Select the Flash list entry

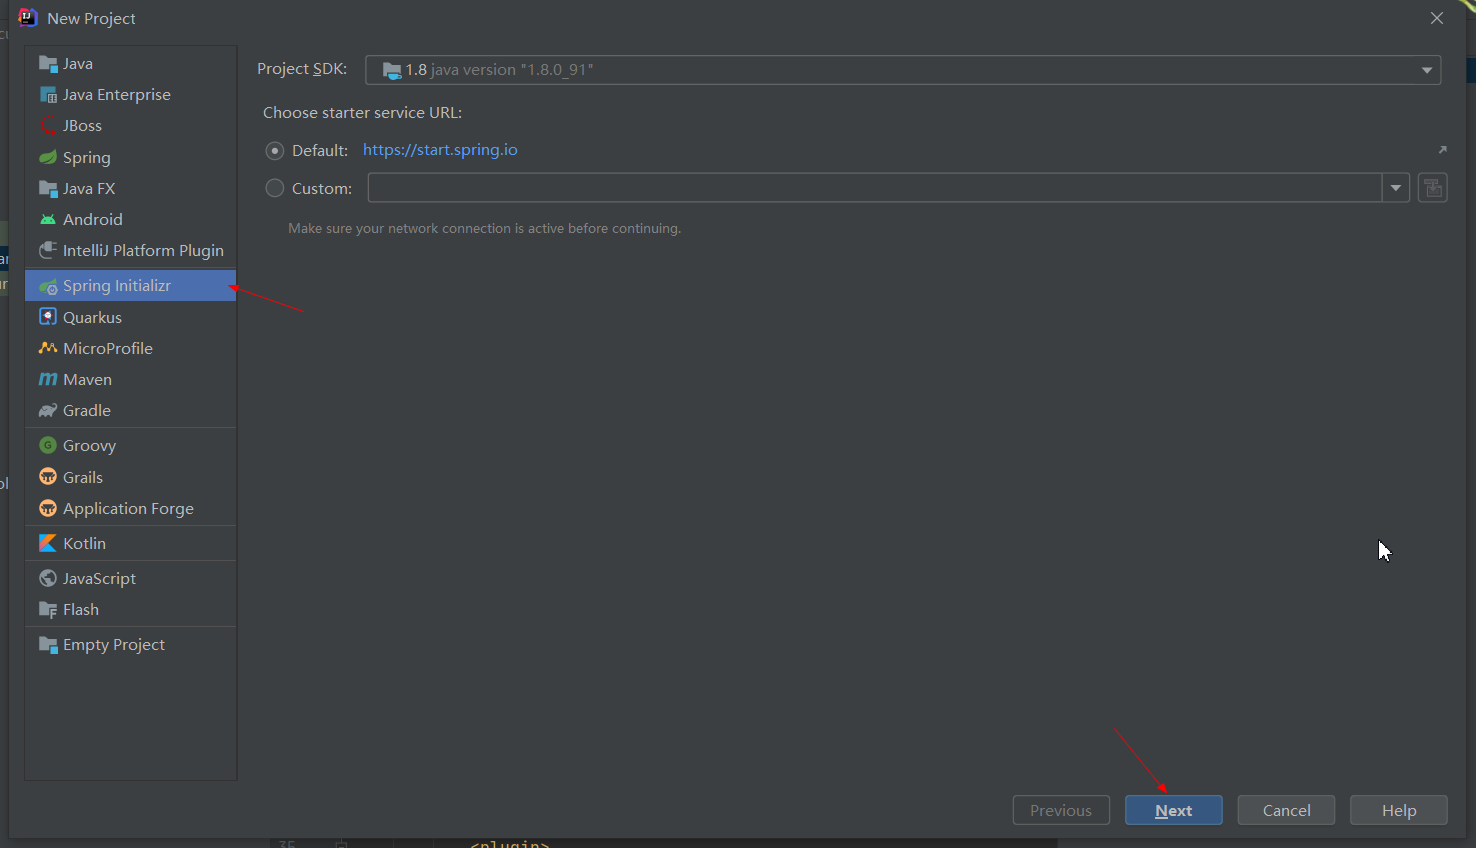[x=130, y=609]
